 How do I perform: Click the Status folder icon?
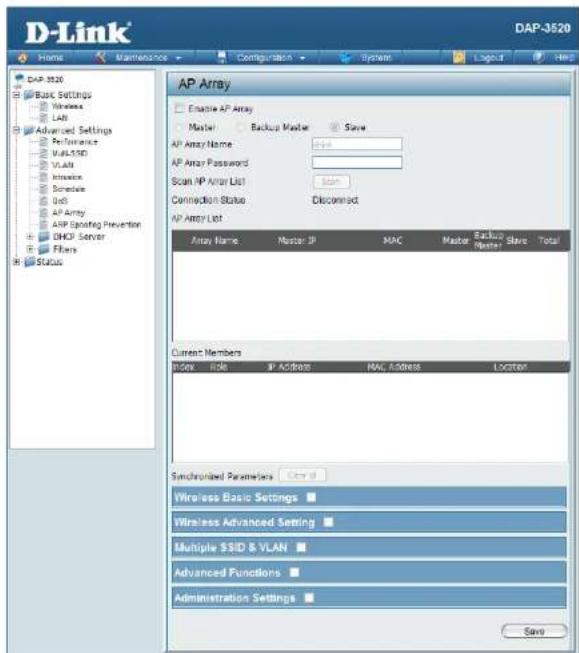click(29, 262)
